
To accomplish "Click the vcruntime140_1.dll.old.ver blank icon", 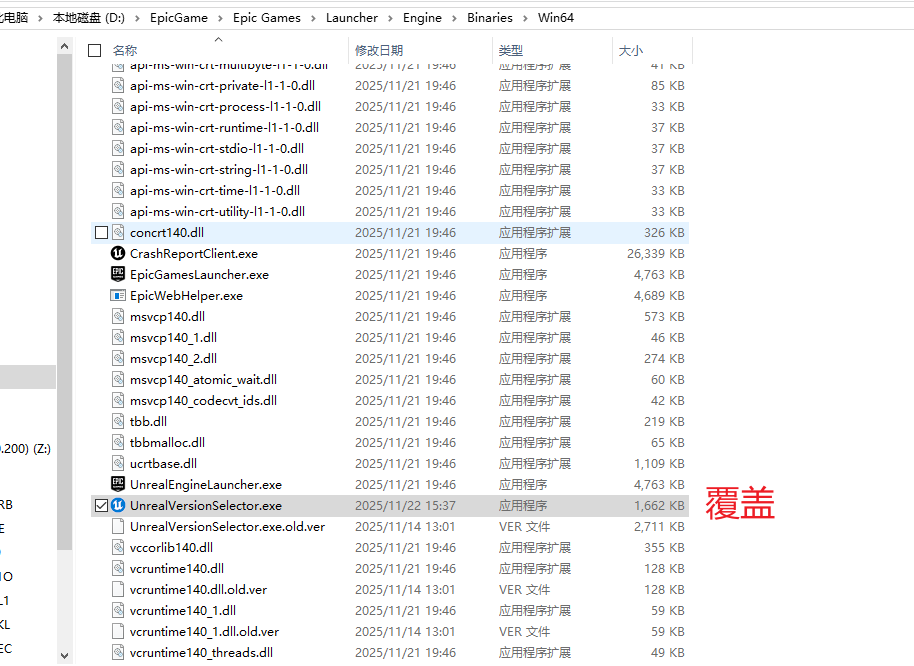I will click(118, 631).
